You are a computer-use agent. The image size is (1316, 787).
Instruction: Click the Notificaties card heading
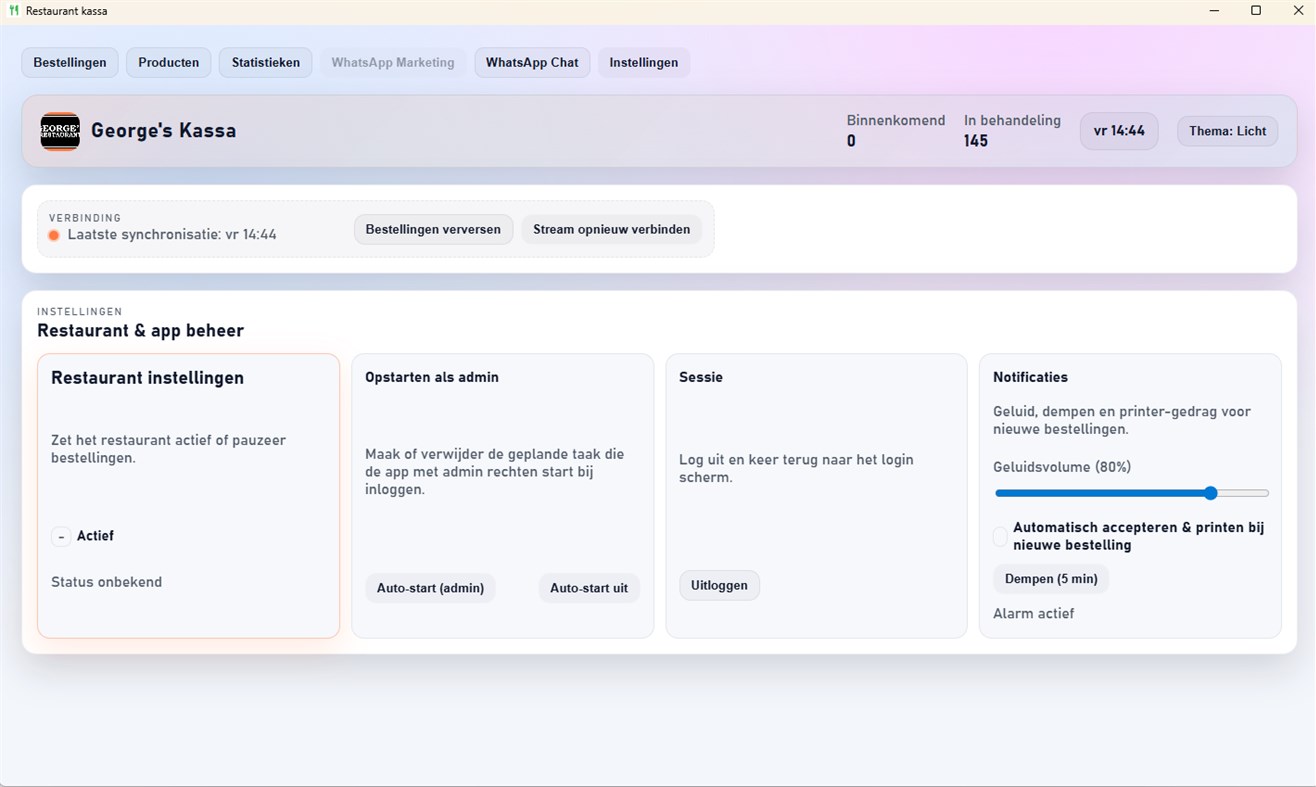[1030, 377]
